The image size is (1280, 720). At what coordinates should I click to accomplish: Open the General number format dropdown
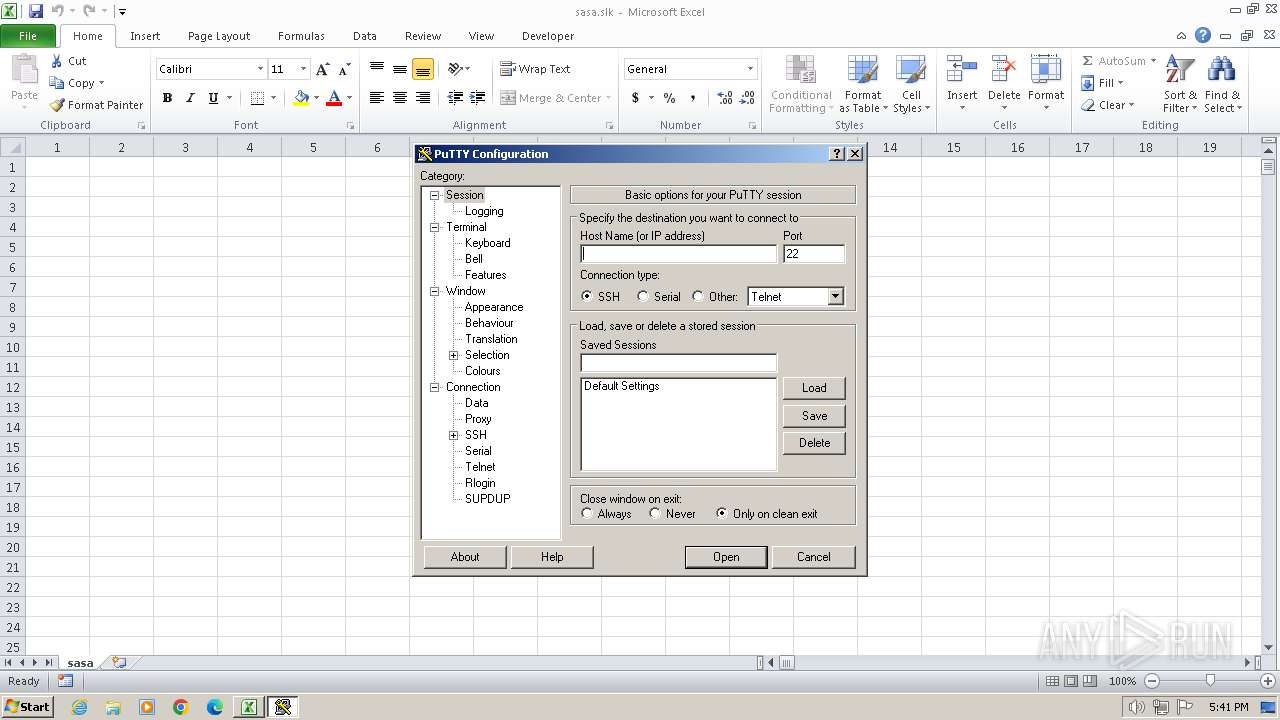750,69
